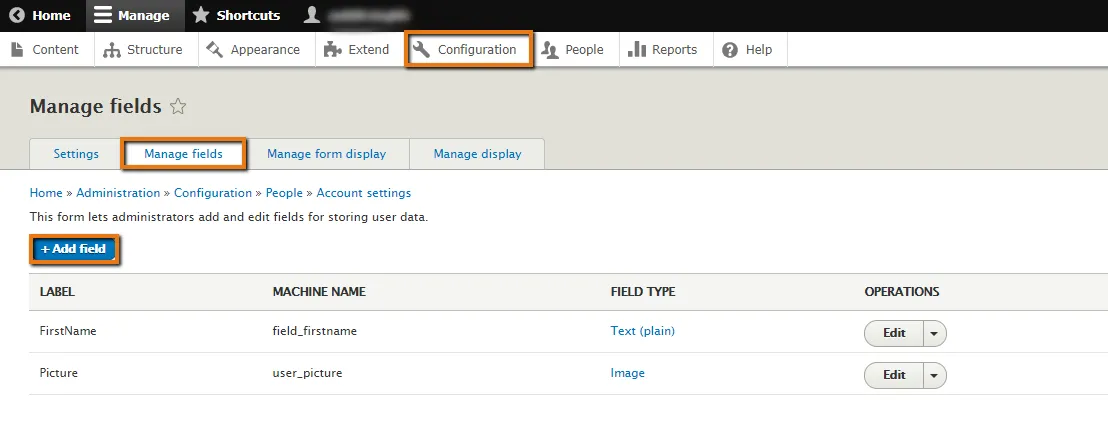Open the Shortcuts menu in top bar
Screen dimensions: 1108x445
[x=237, y=16]
